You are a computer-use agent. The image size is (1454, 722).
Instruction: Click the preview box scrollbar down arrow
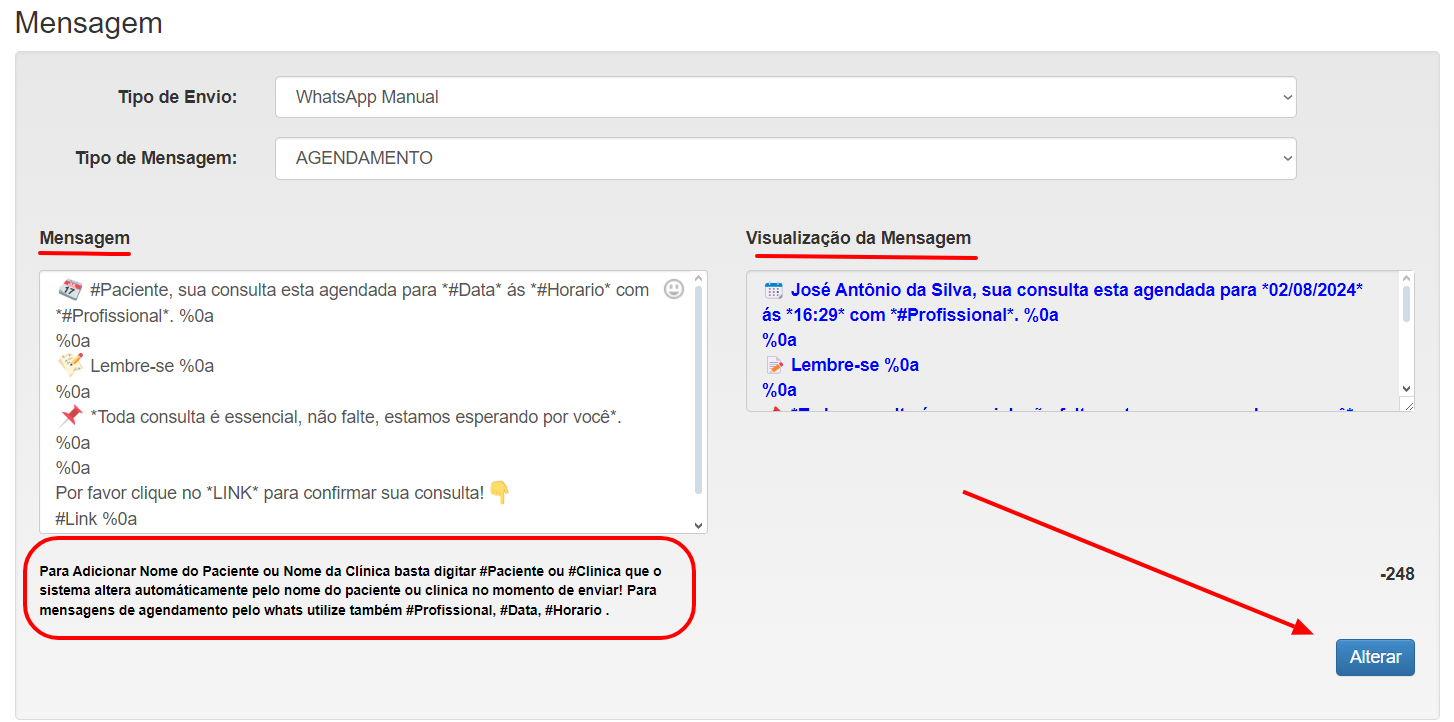click(x=1406, y=388)
